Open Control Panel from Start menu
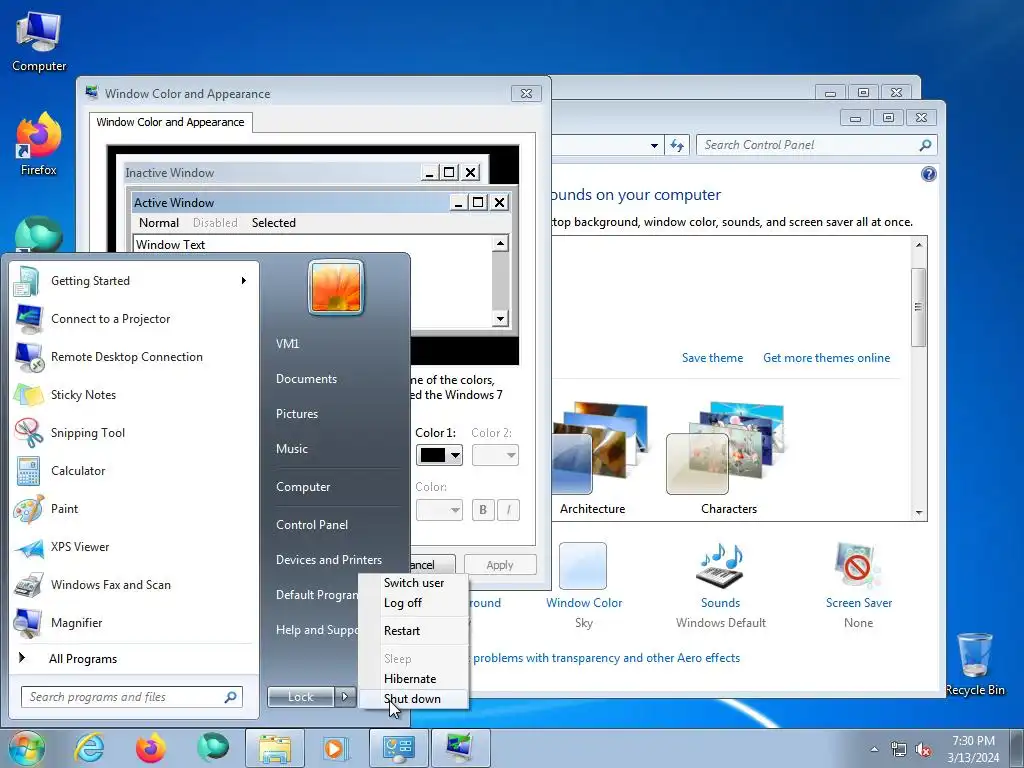1024x768 pixels. (x=312, y=525)
